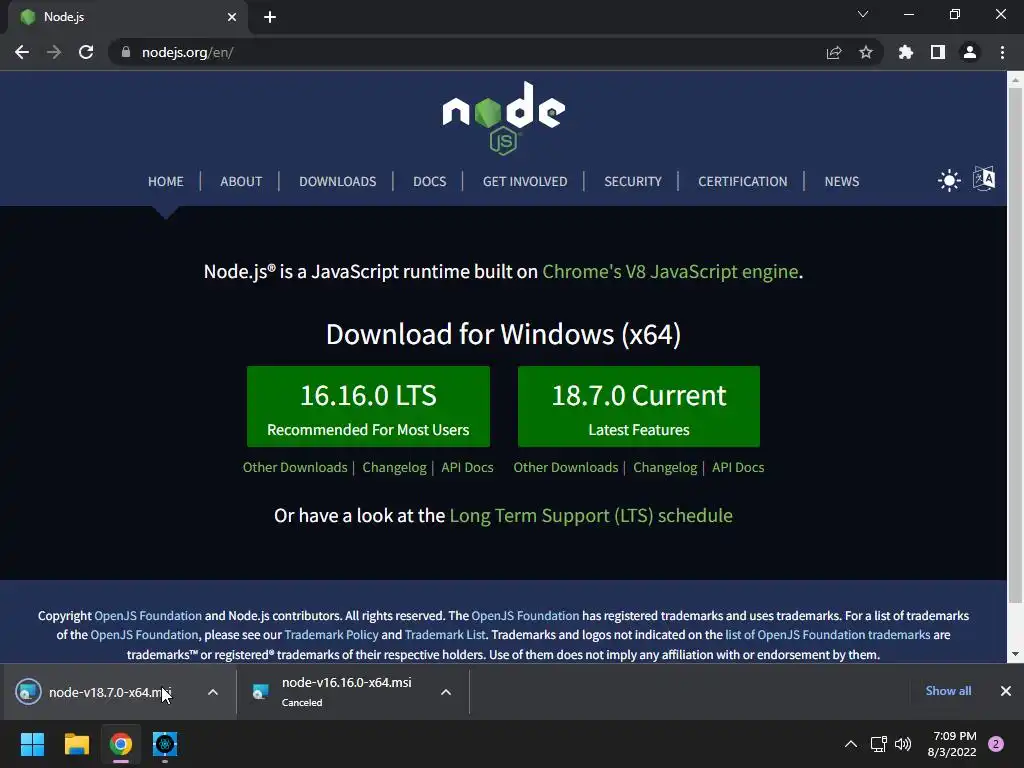Open clock and date 7:09 PM
This screenshot has width=1024, height=768.
(x=952, y=744)
